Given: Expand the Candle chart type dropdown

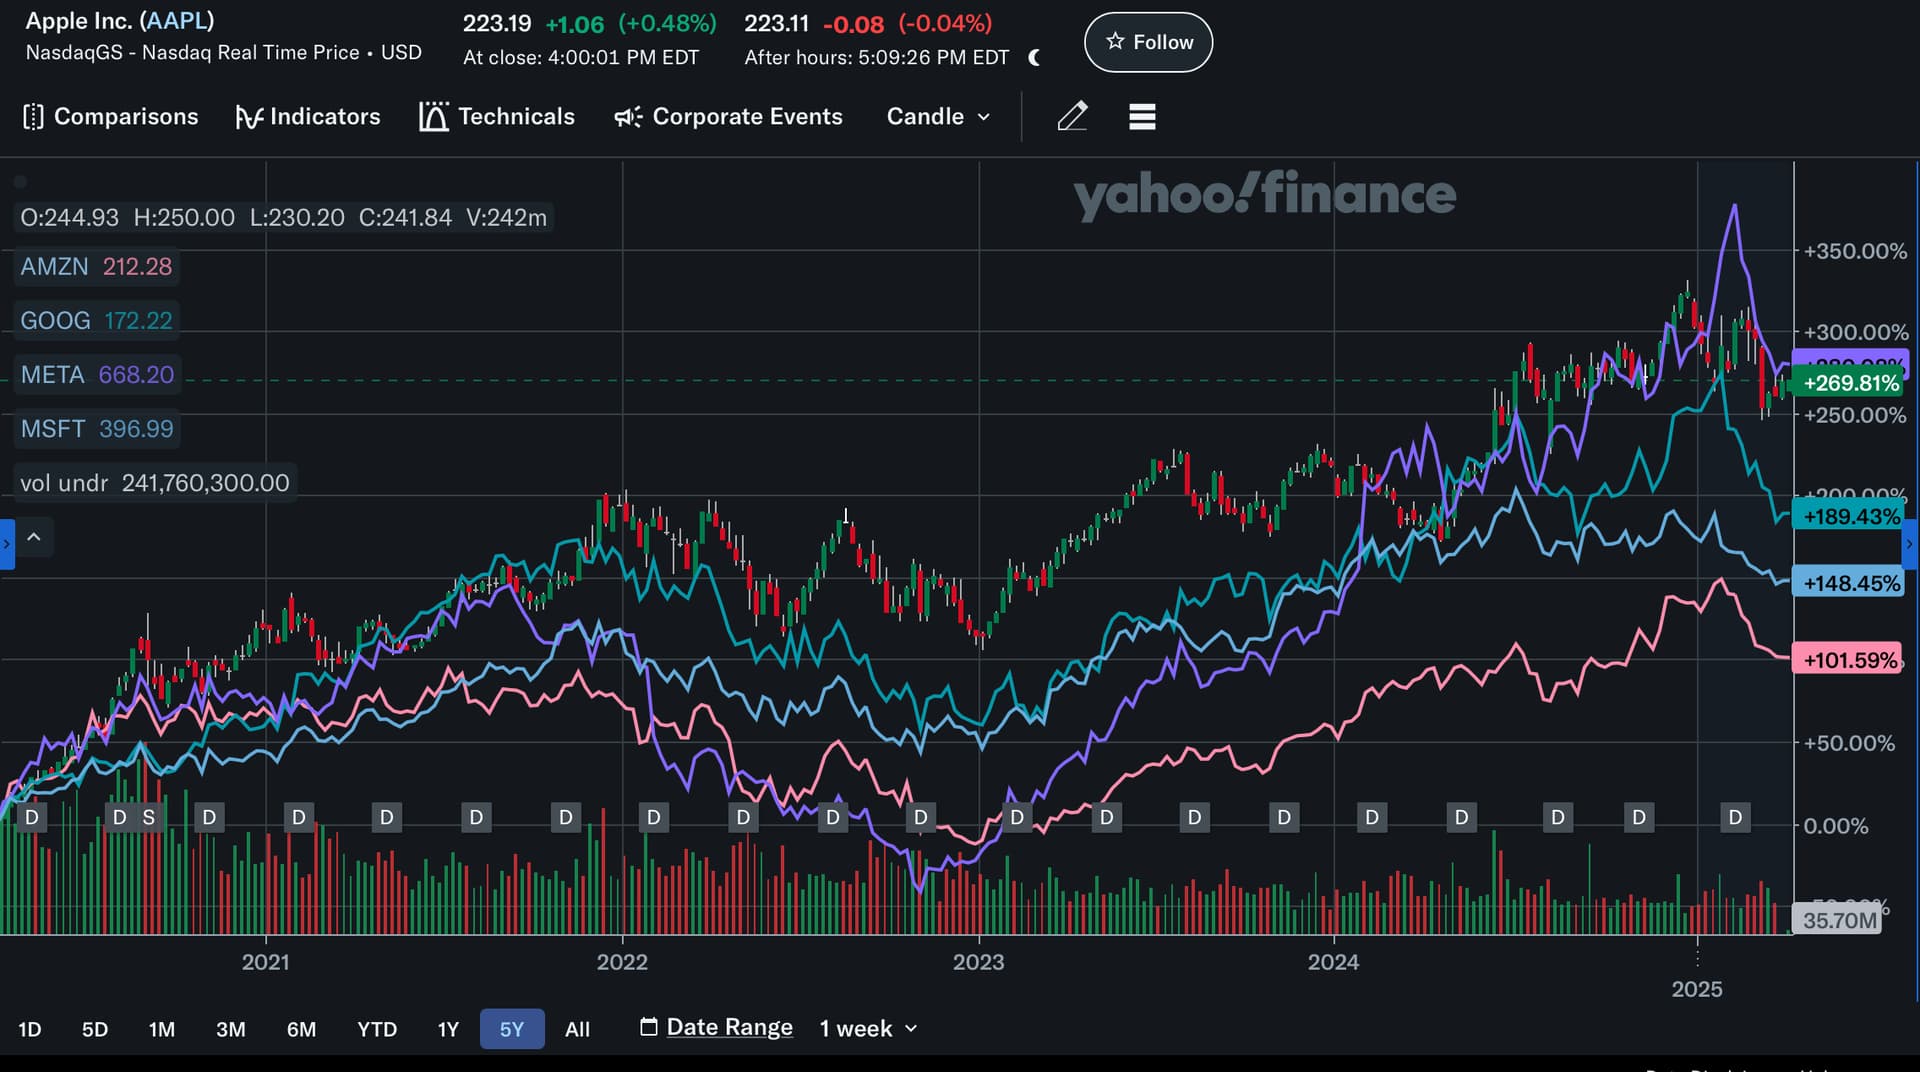Looking at the screenshot, I should pos(938,117).
